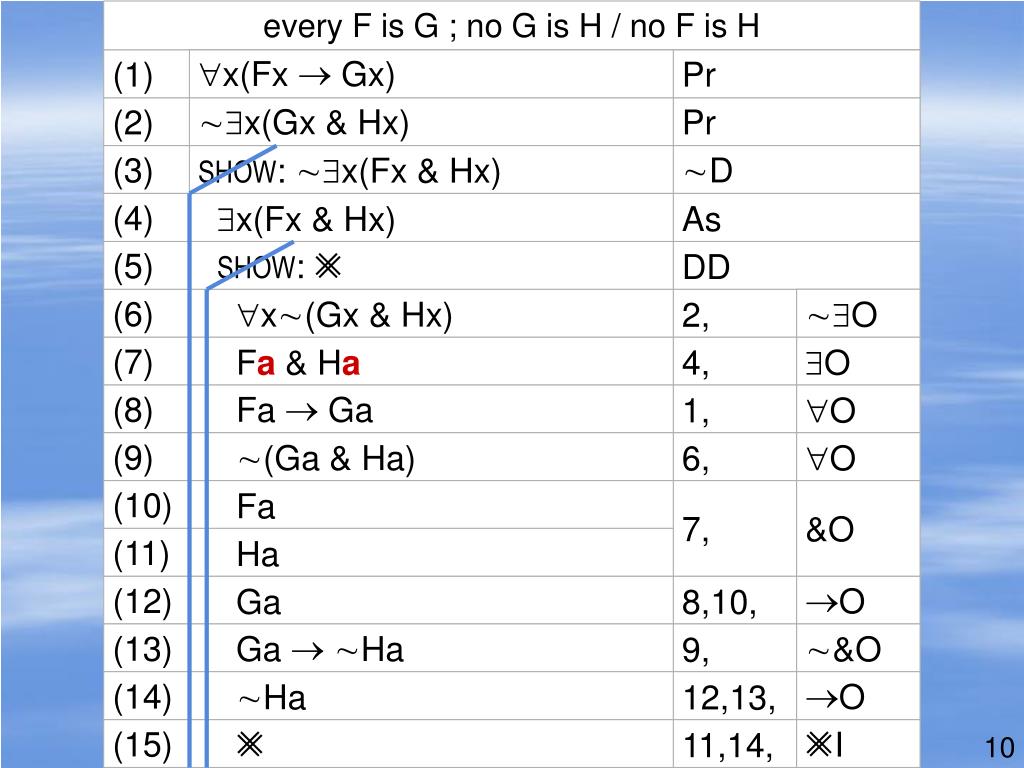
Task: Click the formula ~(Ga & Ha)
Action: click(x=326, y=459)
